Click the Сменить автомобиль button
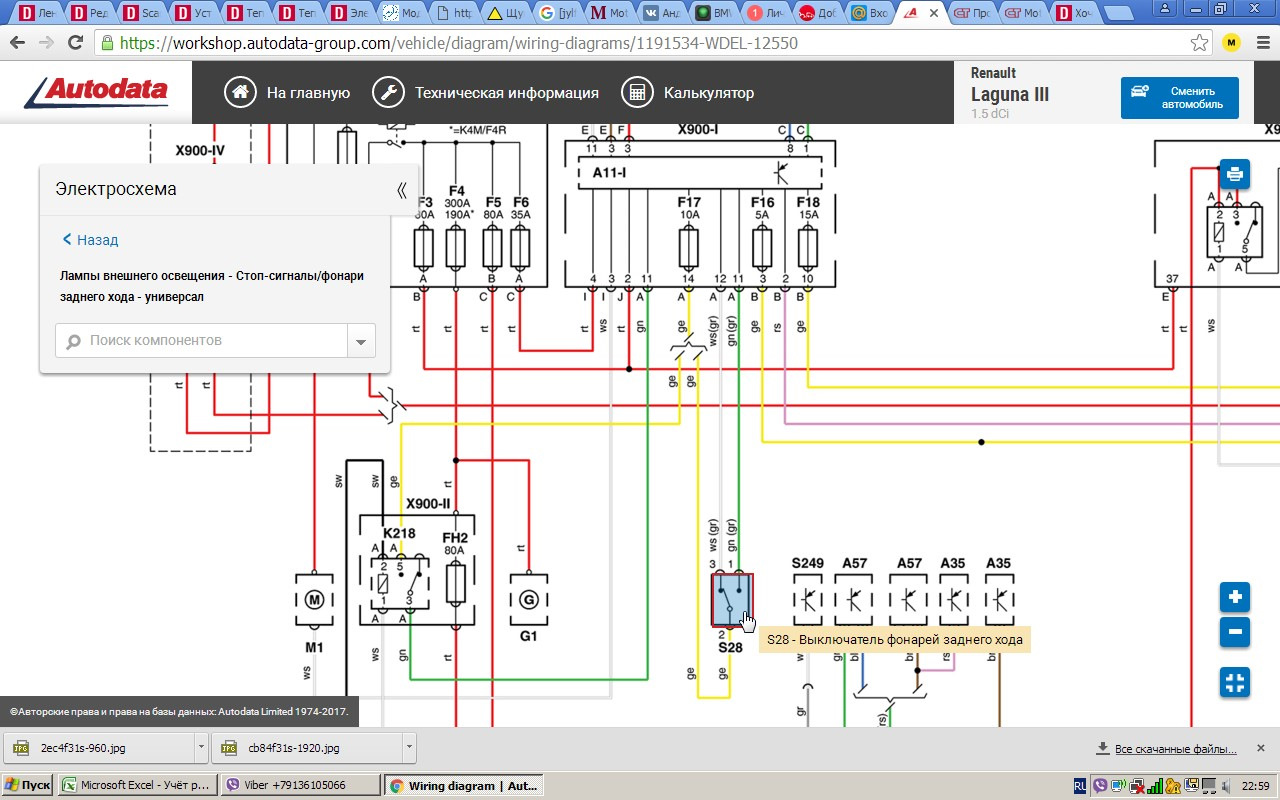The height and width of the screenshot is (800, 1280). tap(1179, 97)
